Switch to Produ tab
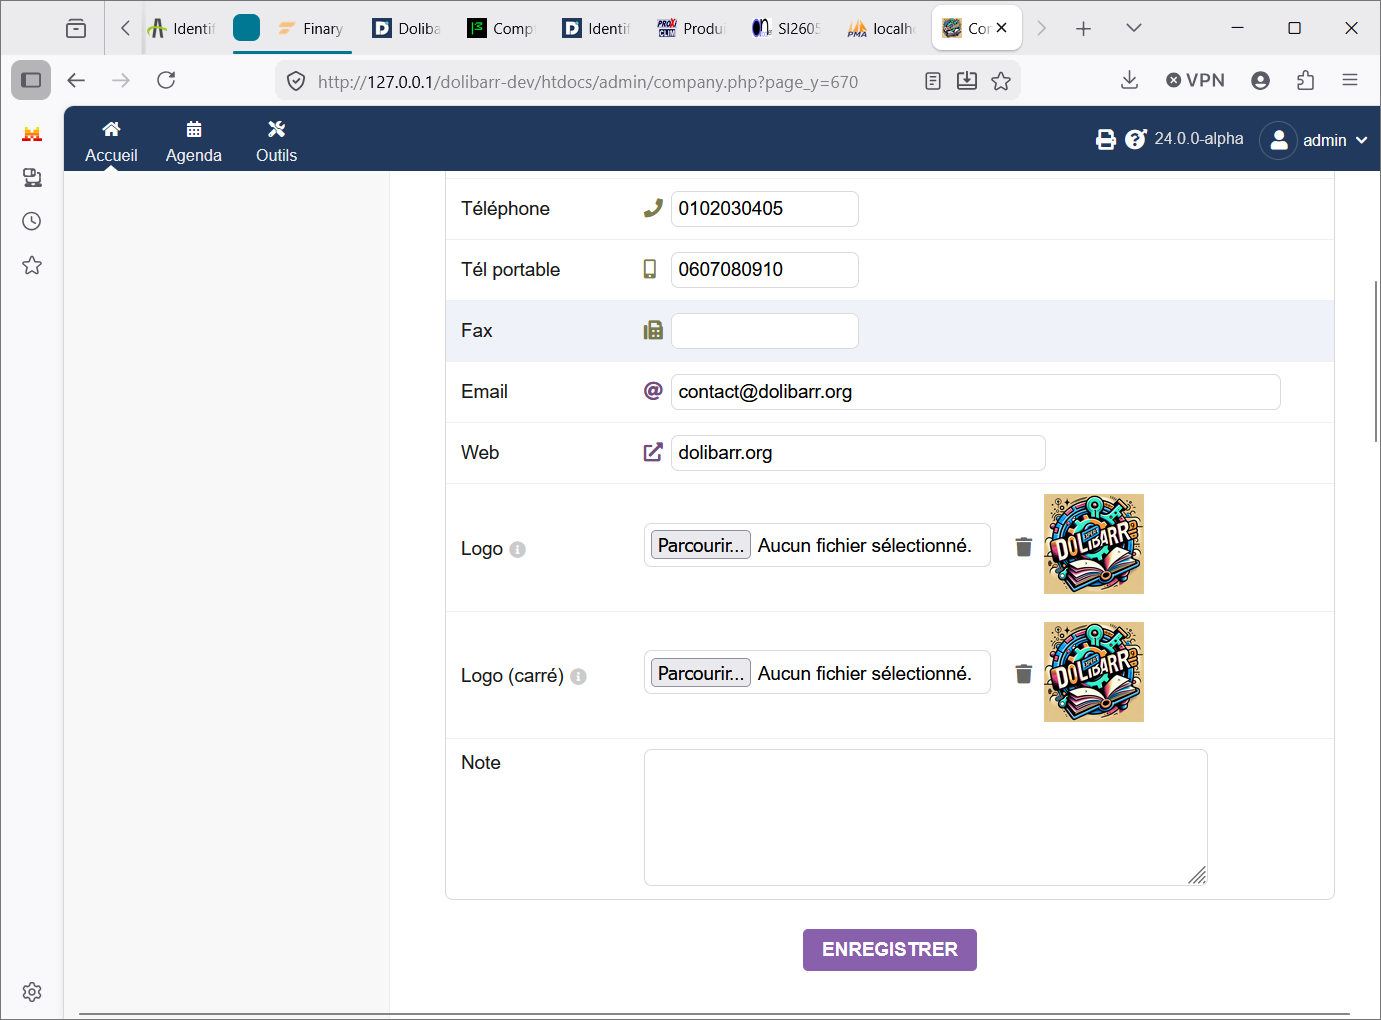 (691, 28)
